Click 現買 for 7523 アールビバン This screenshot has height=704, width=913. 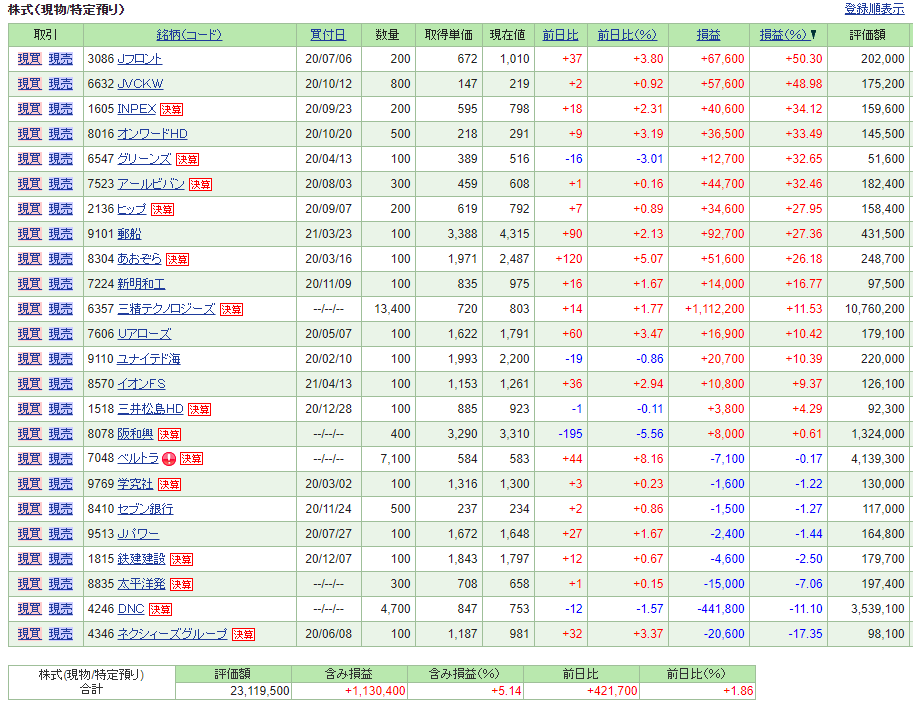point(30,184)
